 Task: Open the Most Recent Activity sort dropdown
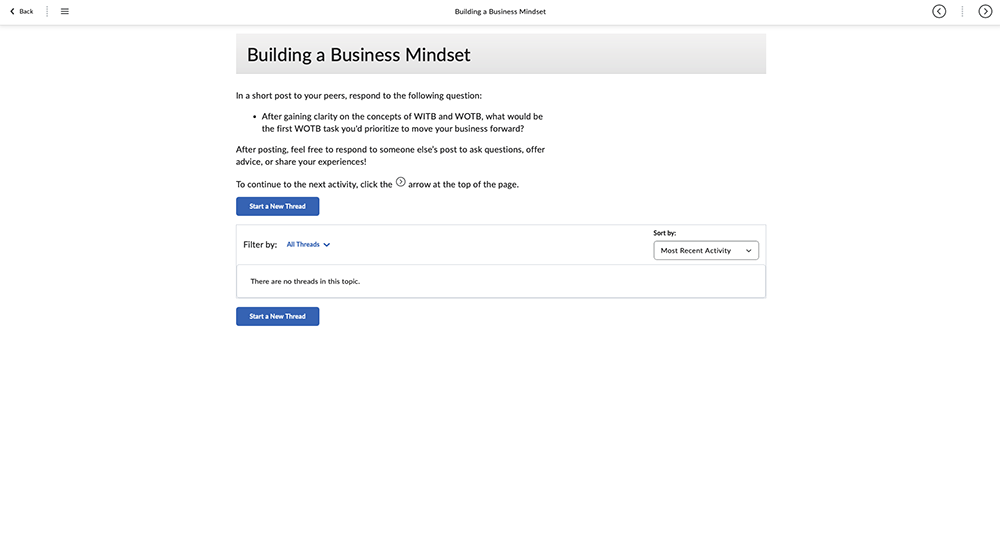[705, 251]
